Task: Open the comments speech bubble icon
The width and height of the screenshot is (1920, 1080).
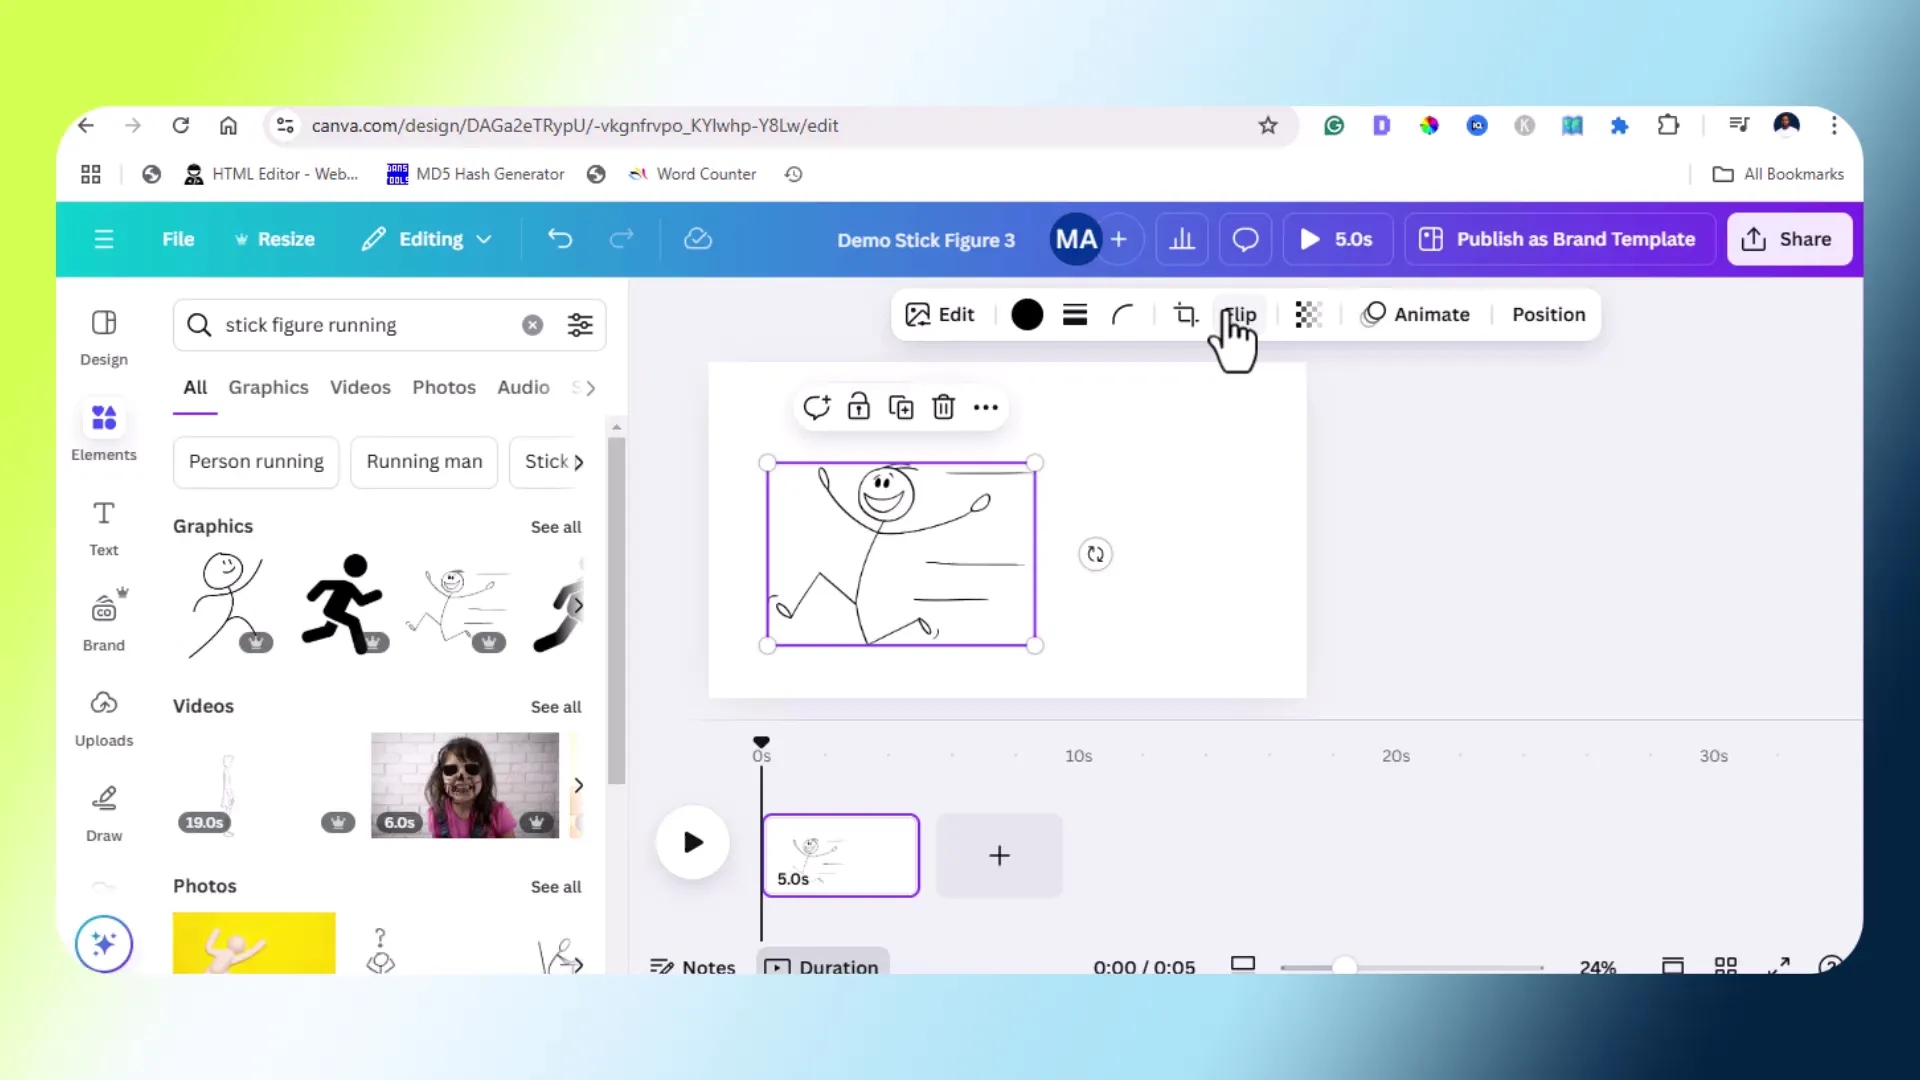Action: tap(1245, 239)
